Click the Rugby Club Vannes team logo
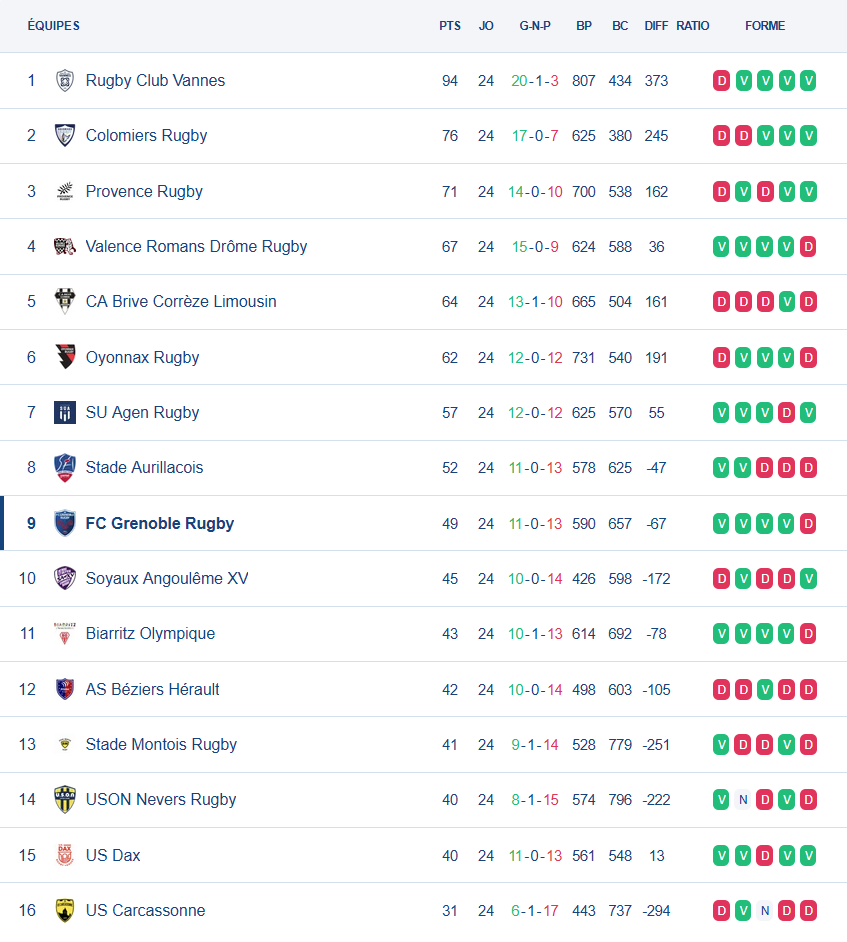 [65, 81]
